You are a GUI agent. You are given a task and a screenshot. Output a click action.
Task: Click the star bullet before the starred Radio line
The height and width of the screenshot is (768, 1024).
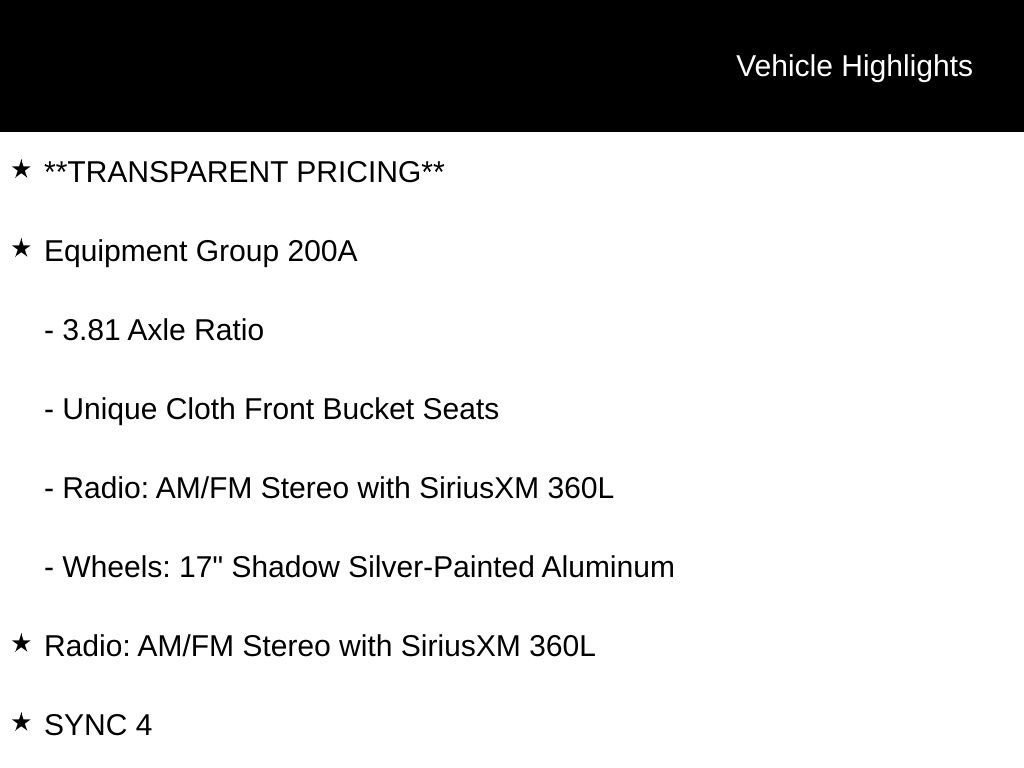(x=21, y=644)
